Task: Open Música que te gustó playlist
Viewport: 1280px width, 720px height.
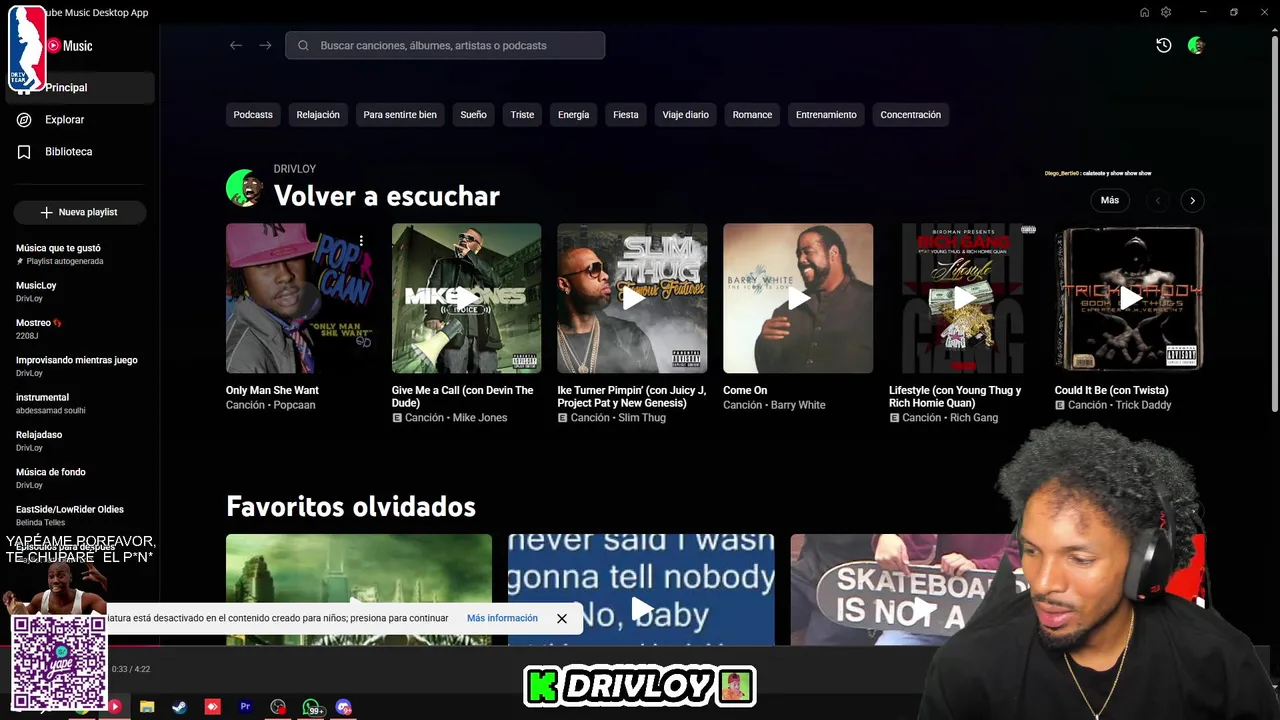Action: [x=80, y=254]
